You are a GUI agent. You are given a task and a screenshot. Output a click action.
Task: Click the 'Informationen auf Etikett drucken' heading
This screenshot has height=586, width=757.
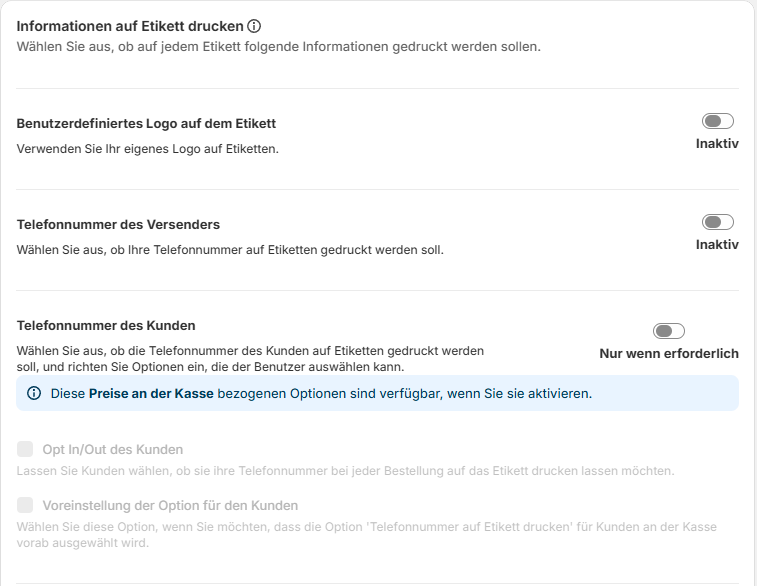point(130,26)
